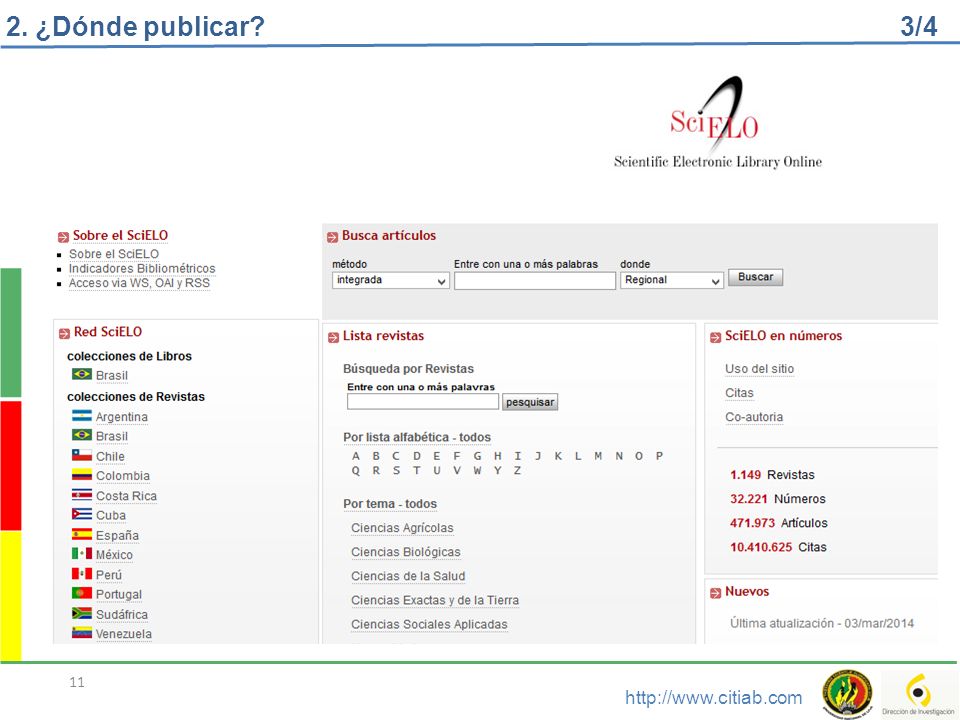Focus the article search words field
960x720 pixels.
534,280
